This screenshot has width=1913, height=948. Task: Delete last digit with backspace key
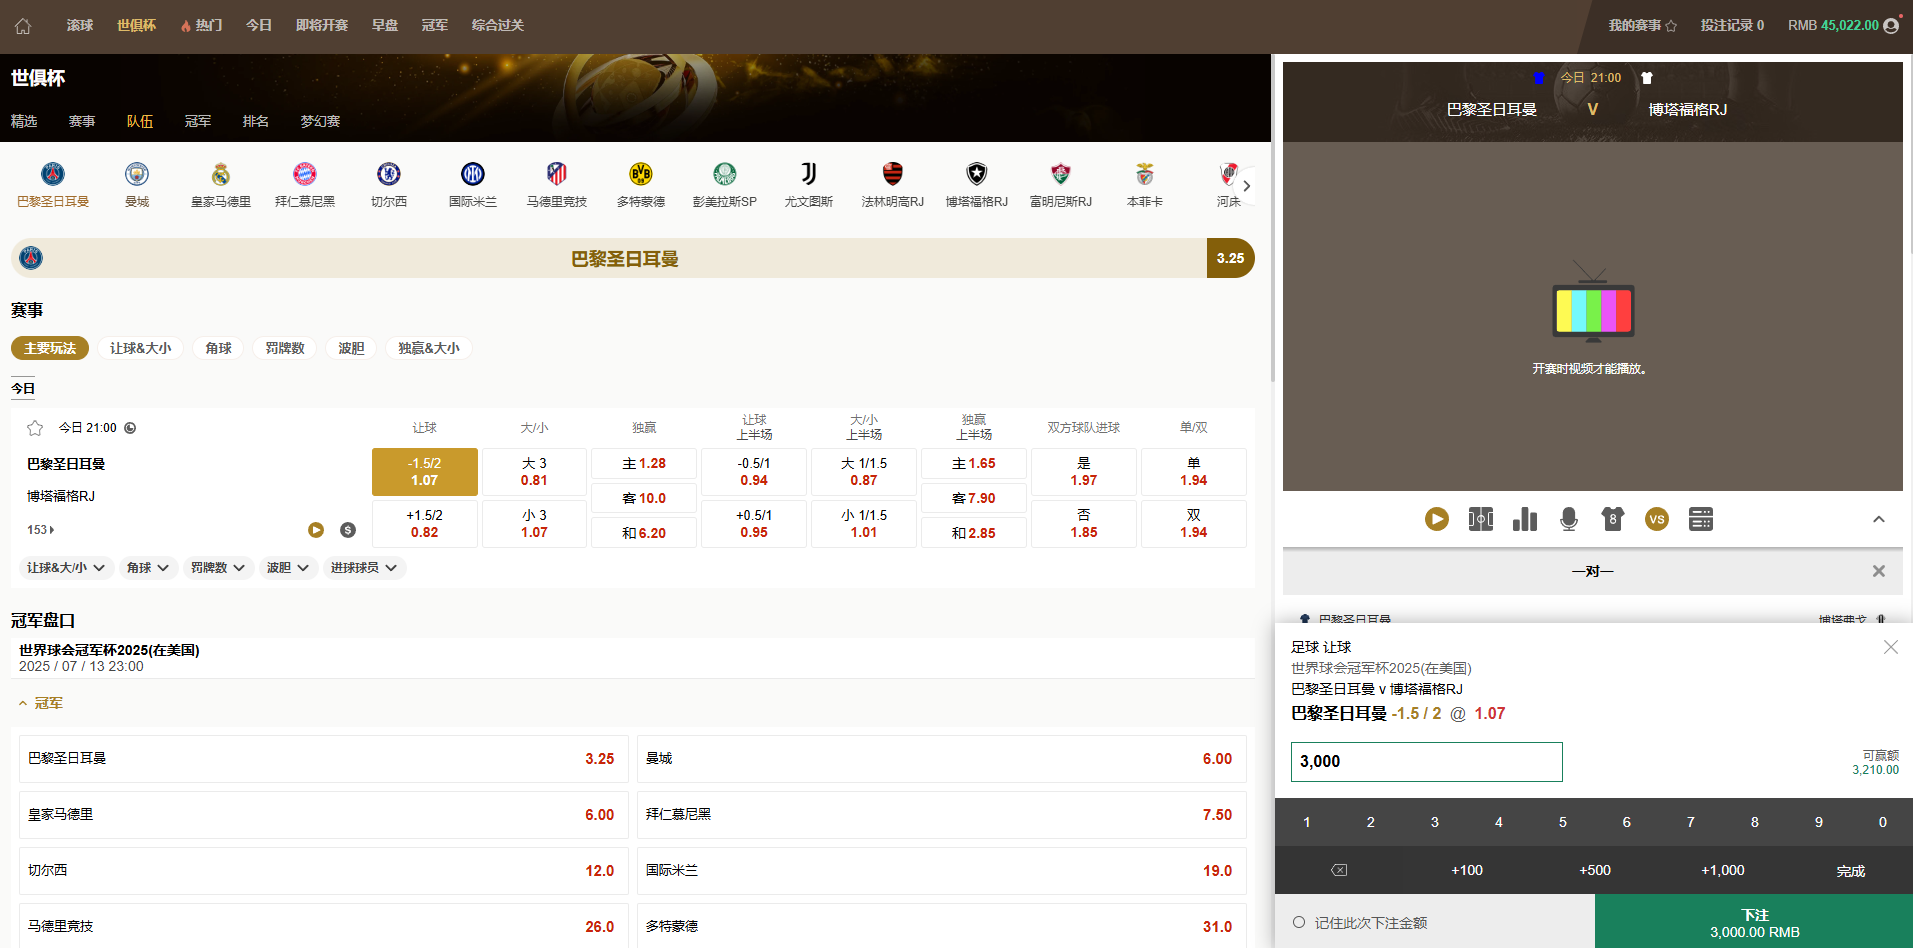click(1339, 870)
